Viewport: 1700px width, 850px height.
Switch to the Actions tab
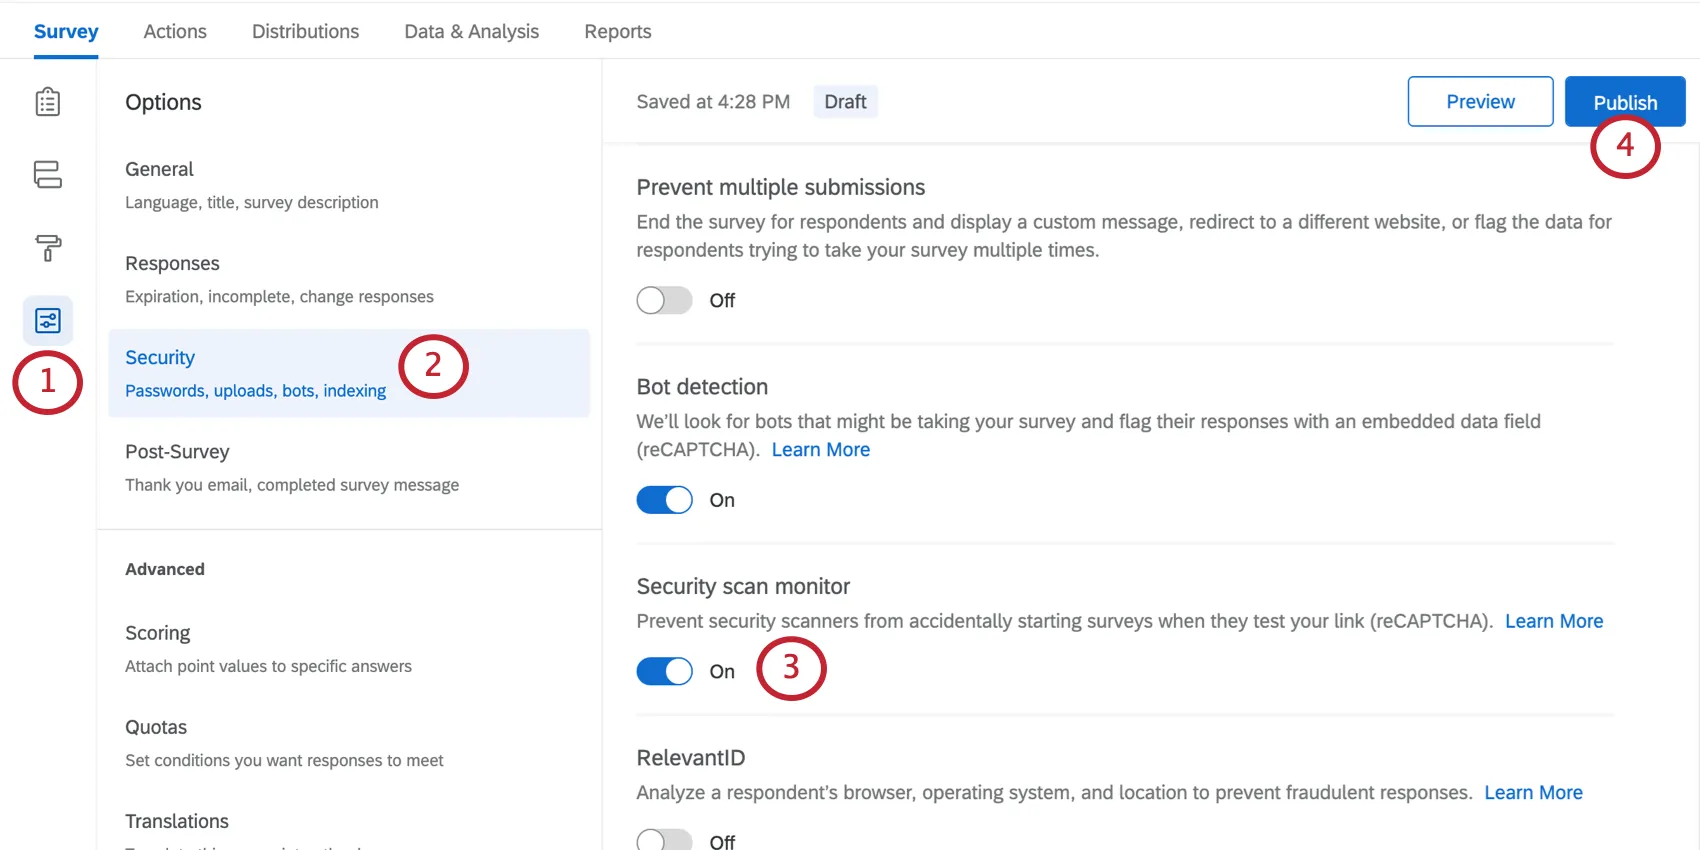point(175,31)
